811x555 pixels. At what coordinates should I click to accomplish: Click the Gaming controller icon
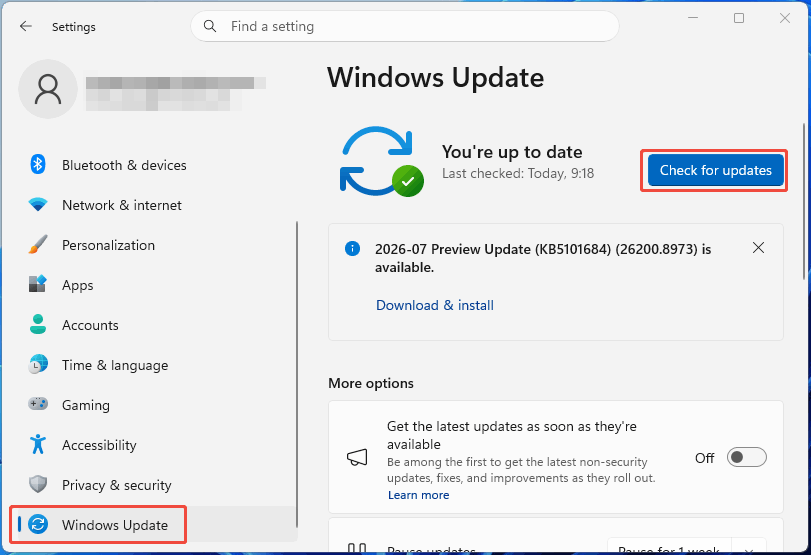coord(38,404)
